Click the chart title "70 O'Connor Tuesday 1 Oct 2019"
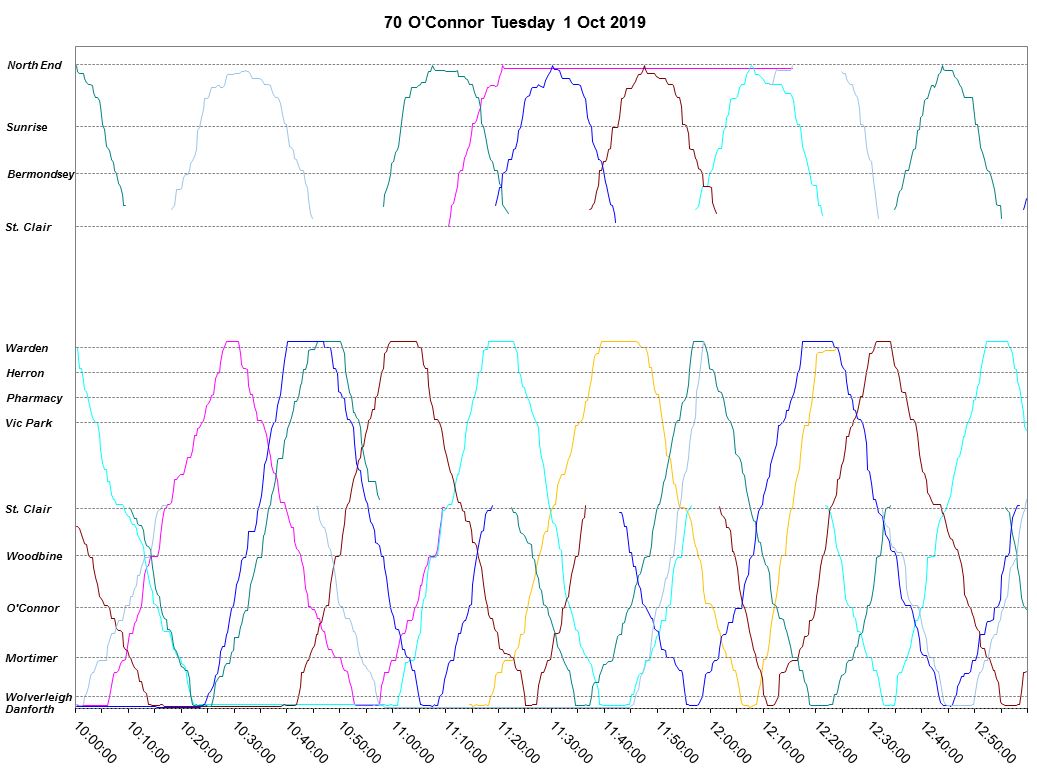Screen dimensions: 1037x769 (x=515, y=22)
